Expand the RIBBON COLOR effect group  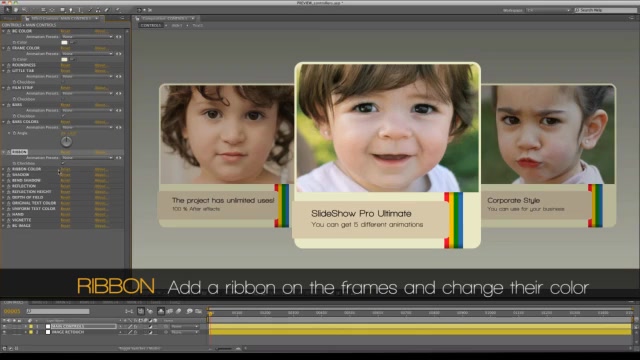tap(3, 169)
